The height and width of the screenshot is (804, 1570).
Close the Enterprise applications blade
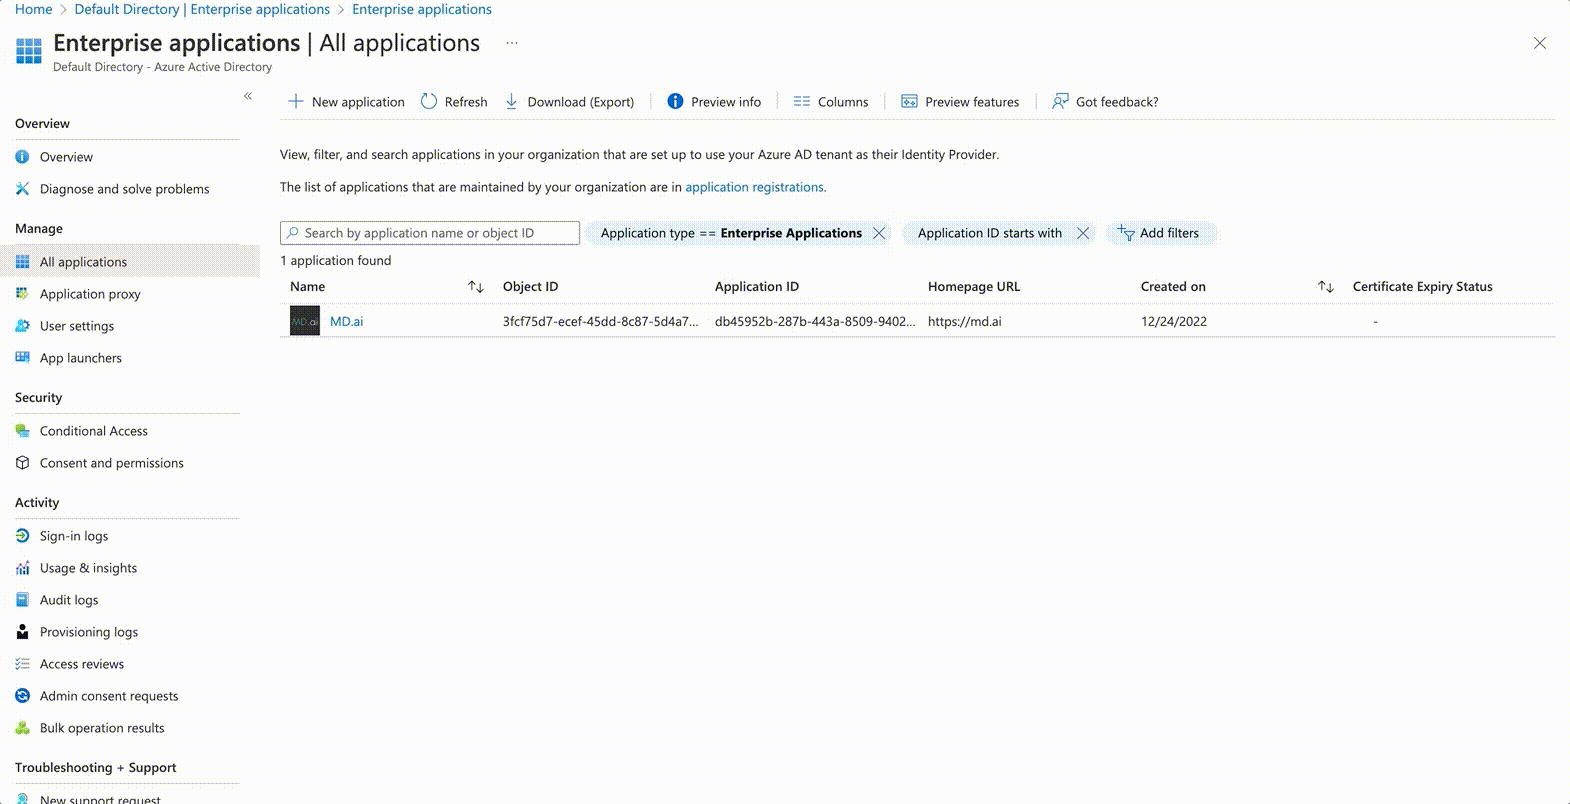(x=1540, y=43)
